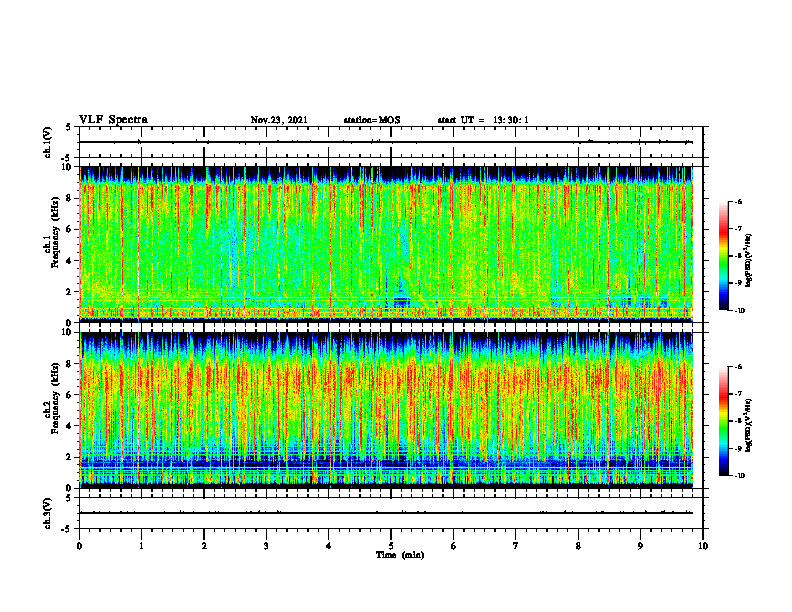Click the ch.1 spectrogram color scale bar
792x612 pixels.
coord(723,256)
